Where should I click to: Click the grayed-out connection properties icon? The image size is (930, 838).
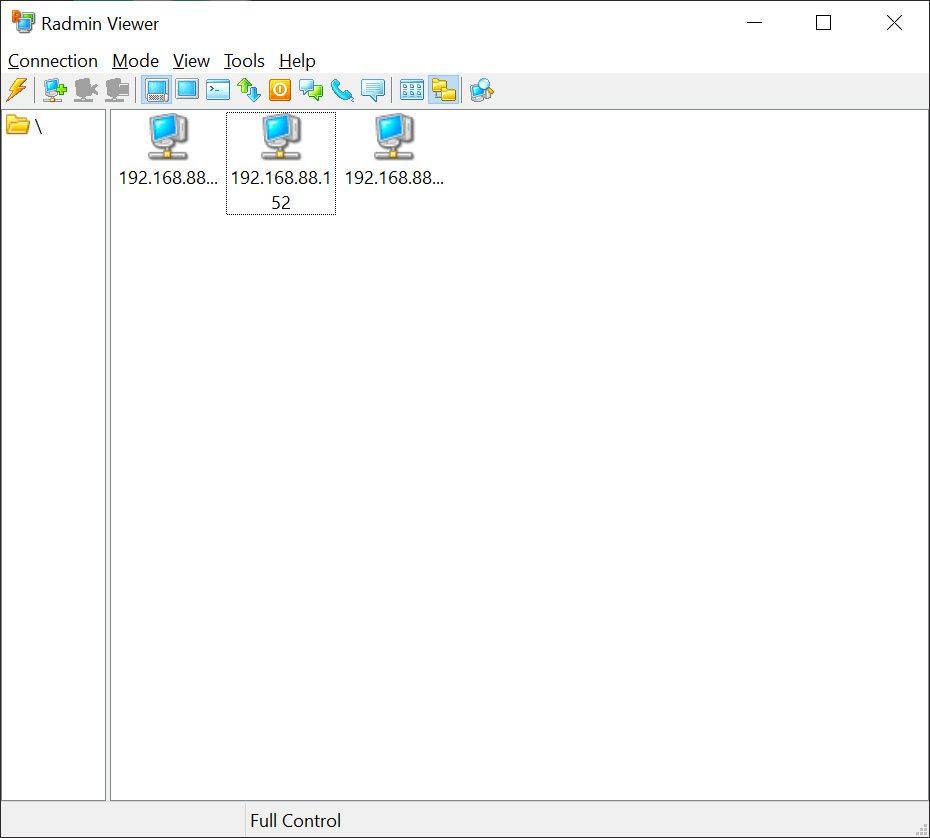pyautogui.click(x=117, y=90)
